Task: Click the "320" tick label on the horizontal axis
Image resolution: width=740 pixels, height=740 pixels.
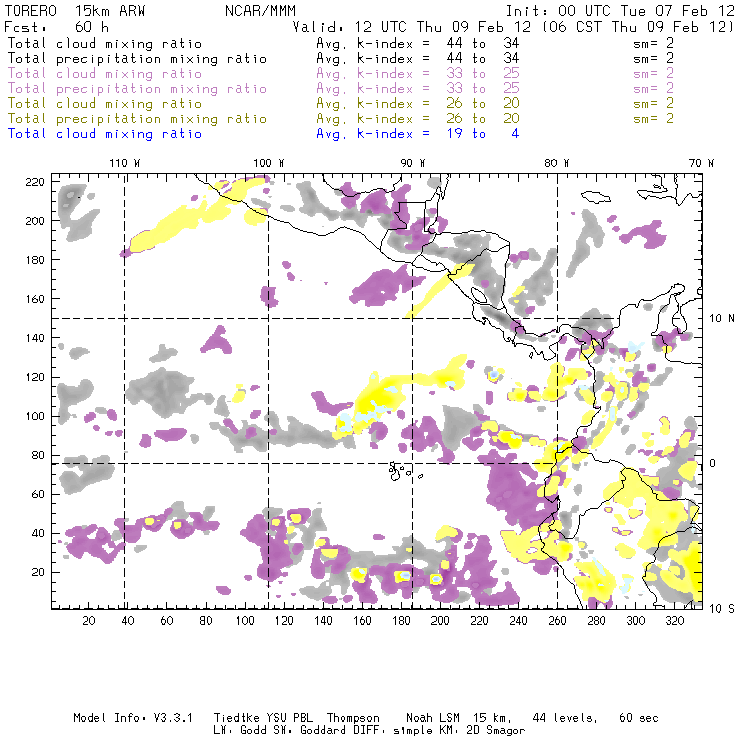Action: pos(674,621)
